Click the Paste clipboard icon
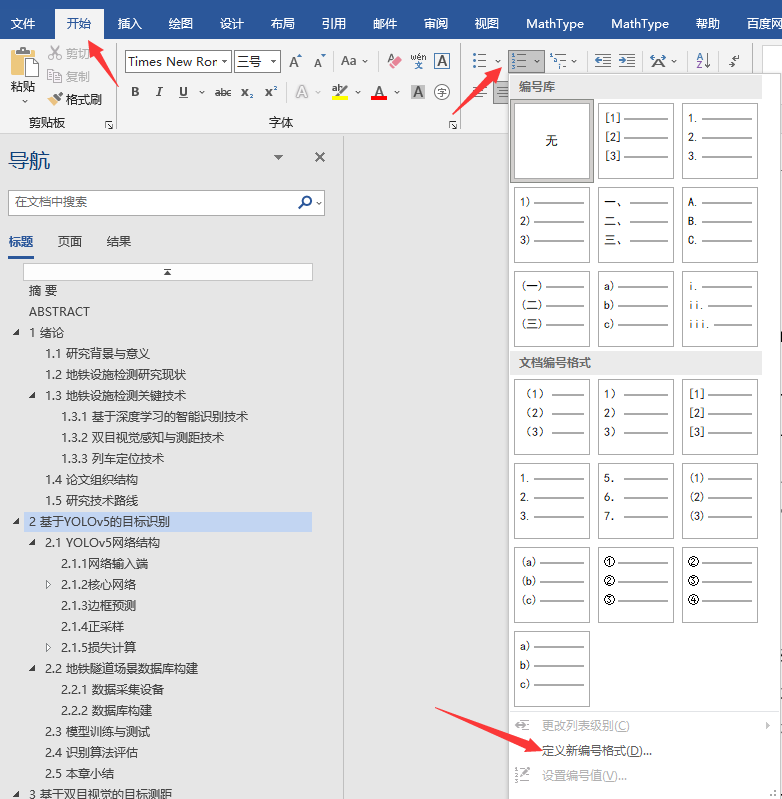 [x=23, y=63]
